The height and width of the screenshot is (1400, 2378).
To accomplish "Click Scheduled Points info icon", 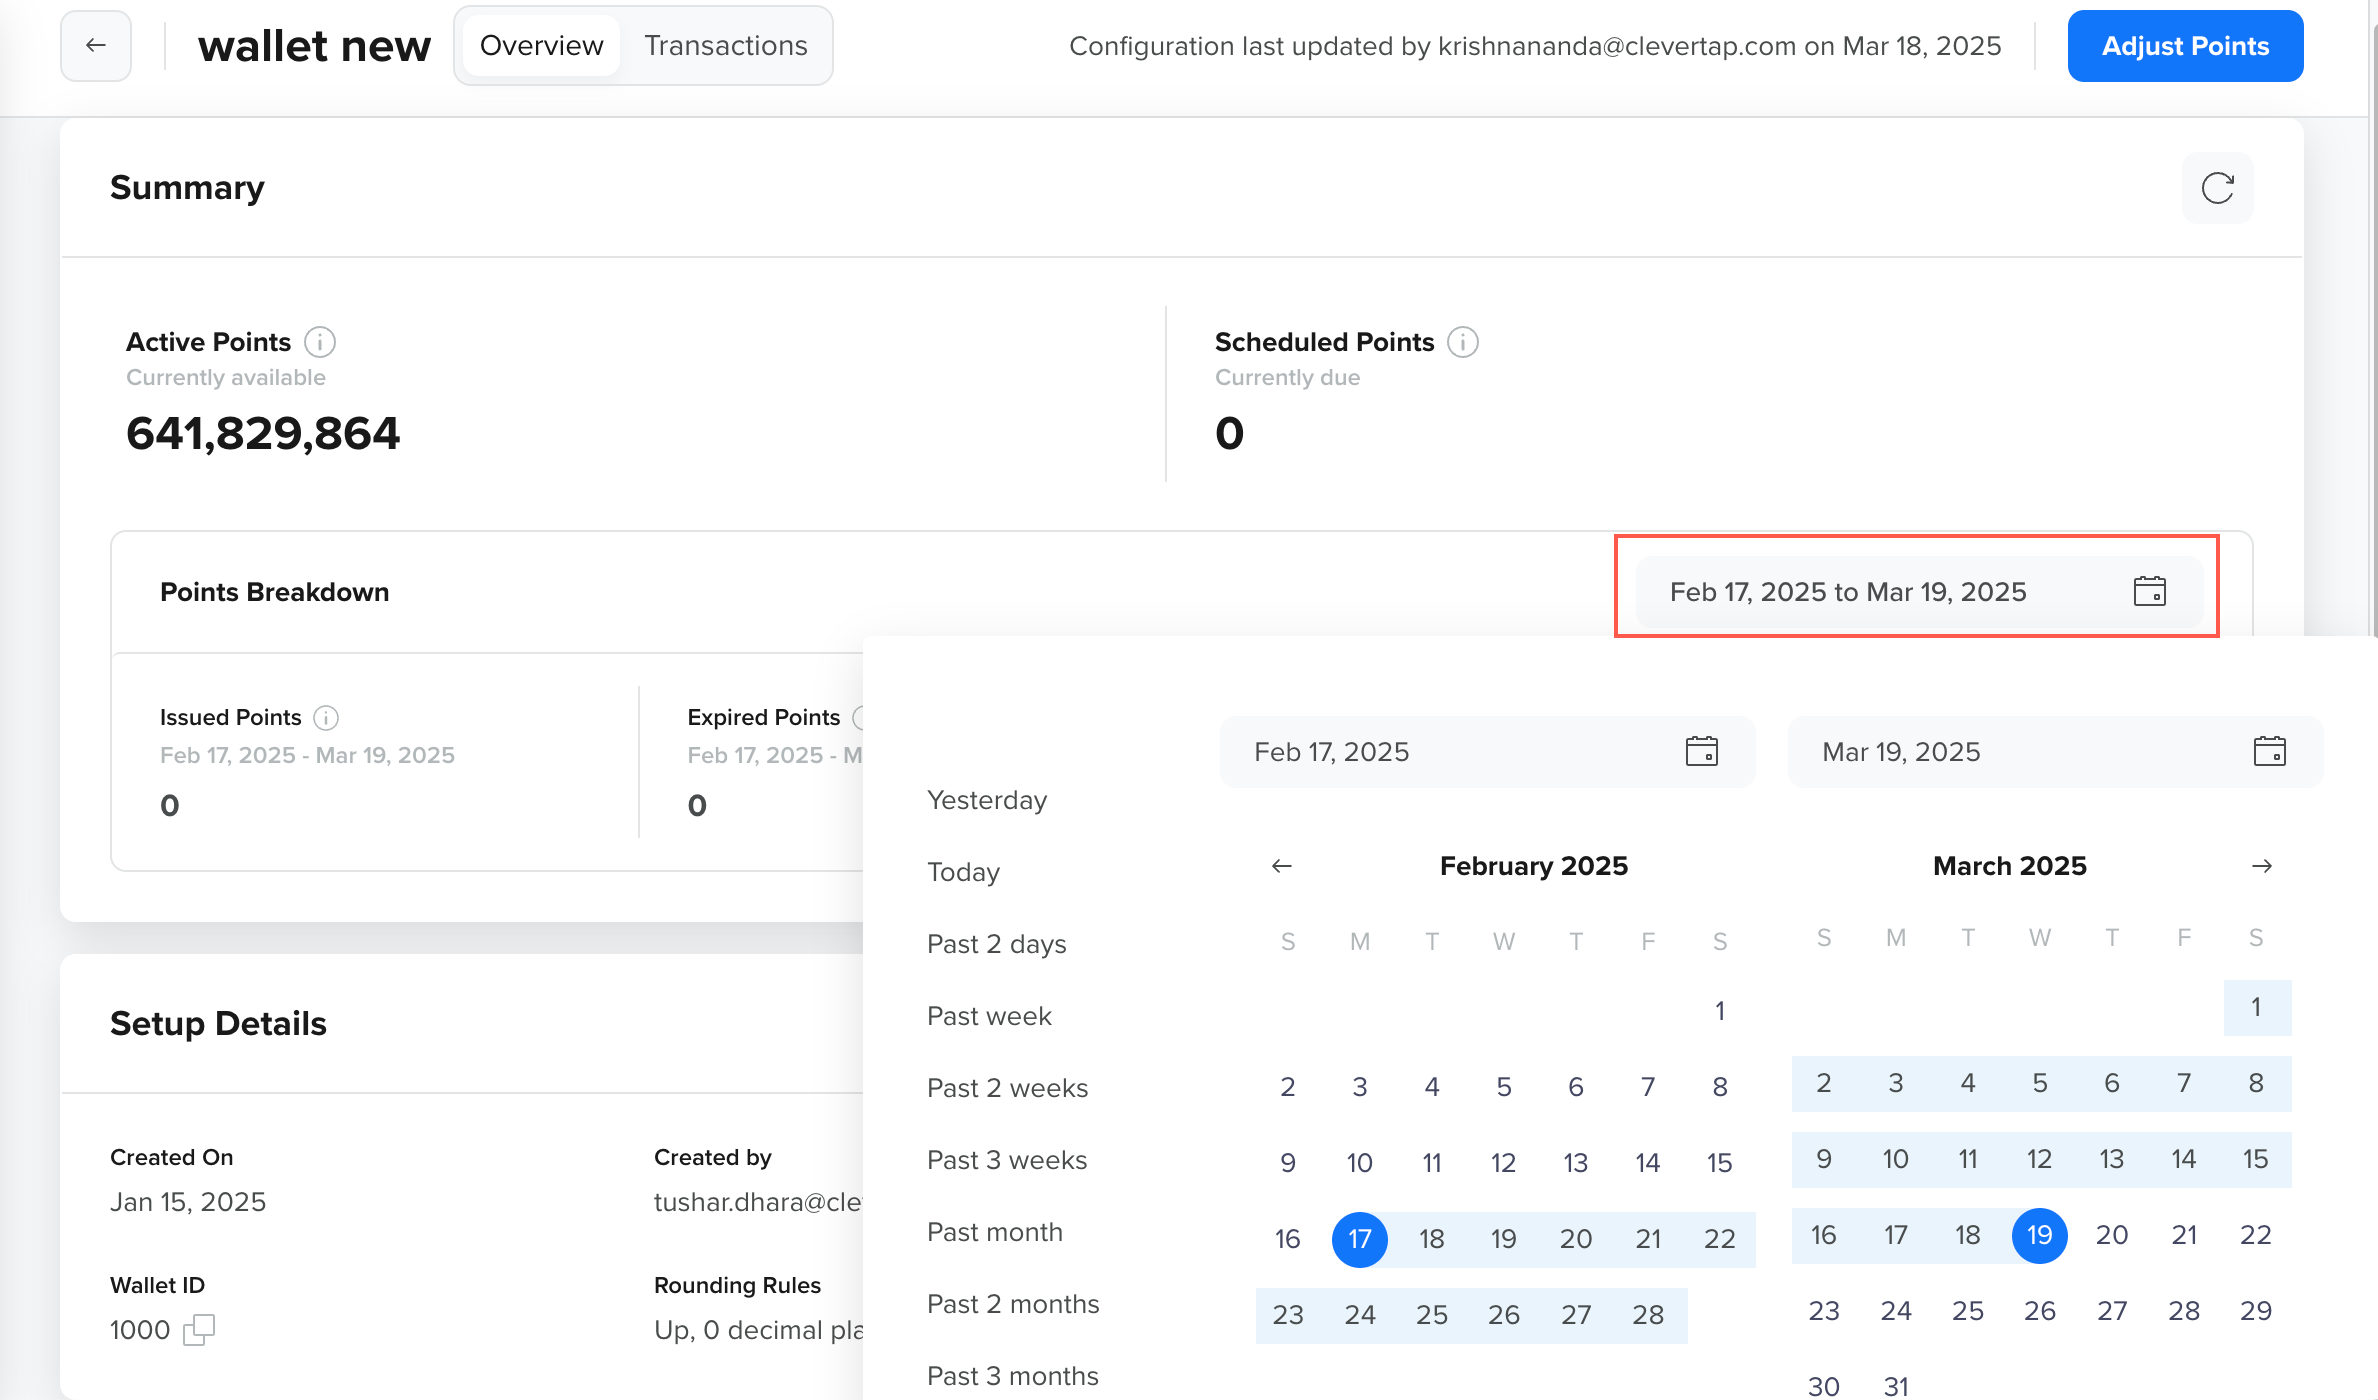I will click(1463, 342).
